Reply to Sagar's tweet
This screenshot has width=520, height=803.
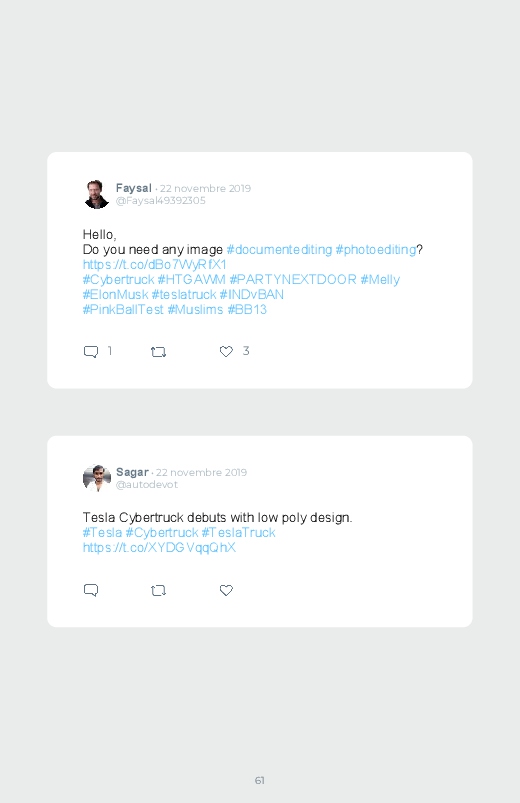pos(91,590)
